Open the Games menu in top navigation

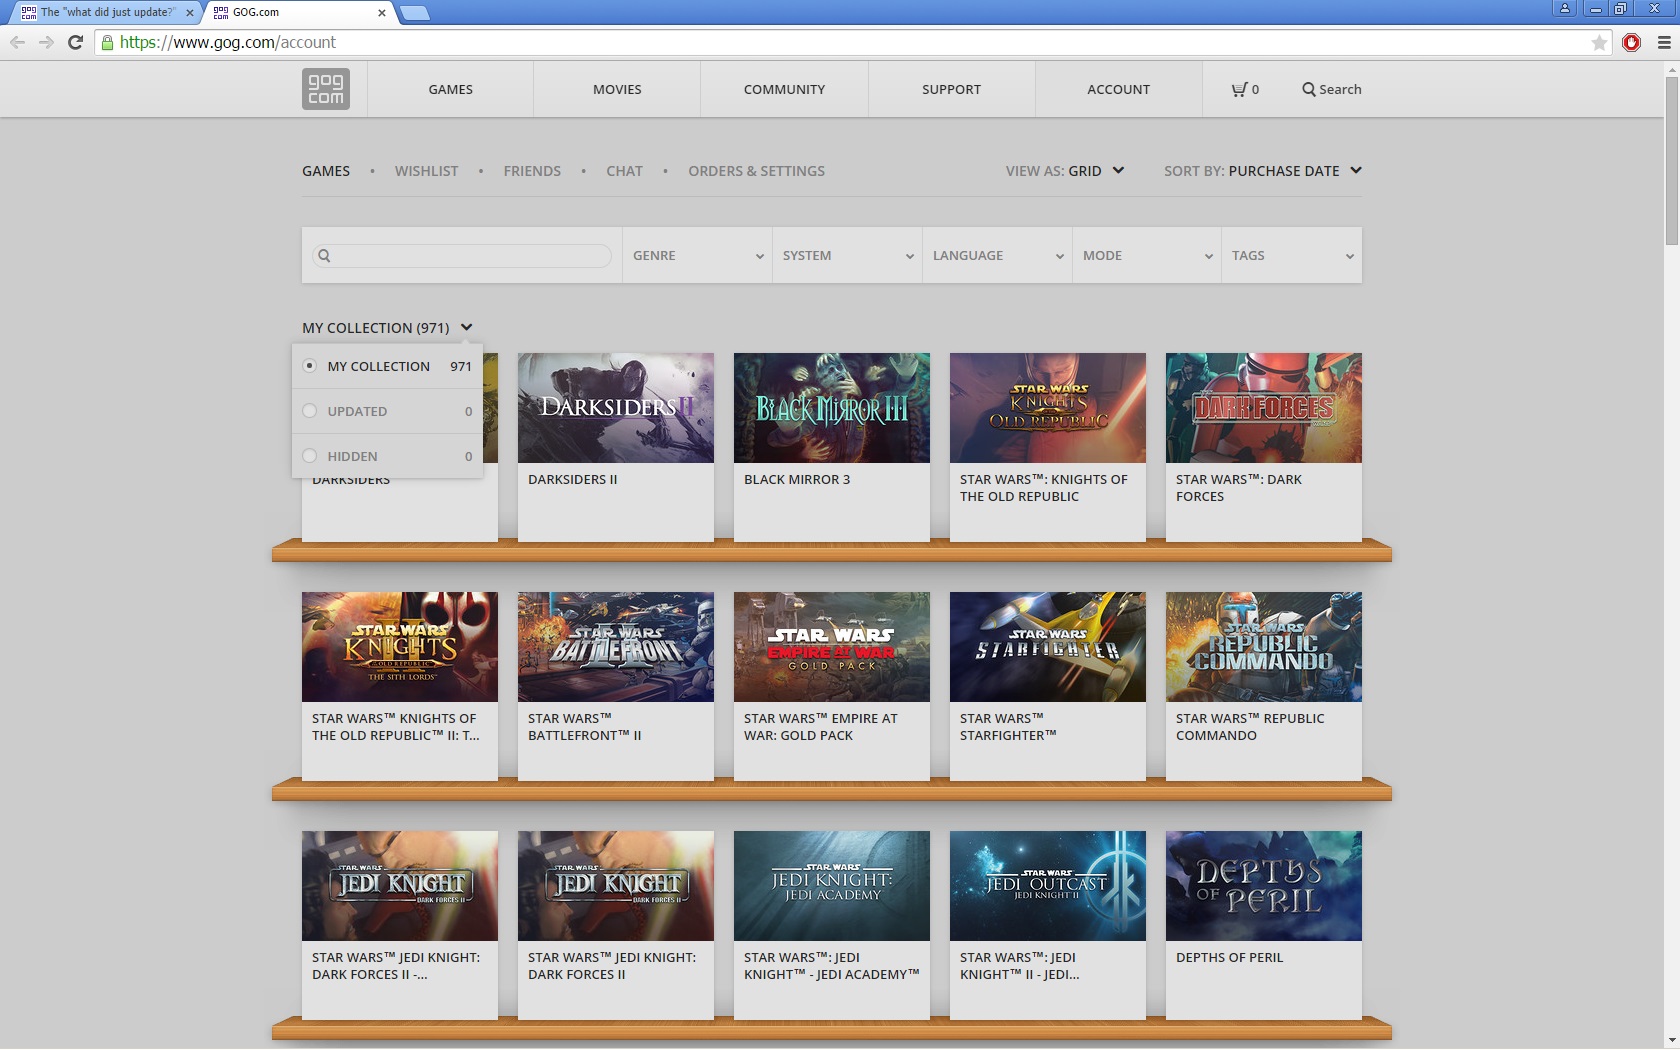(x=450, y=89)
